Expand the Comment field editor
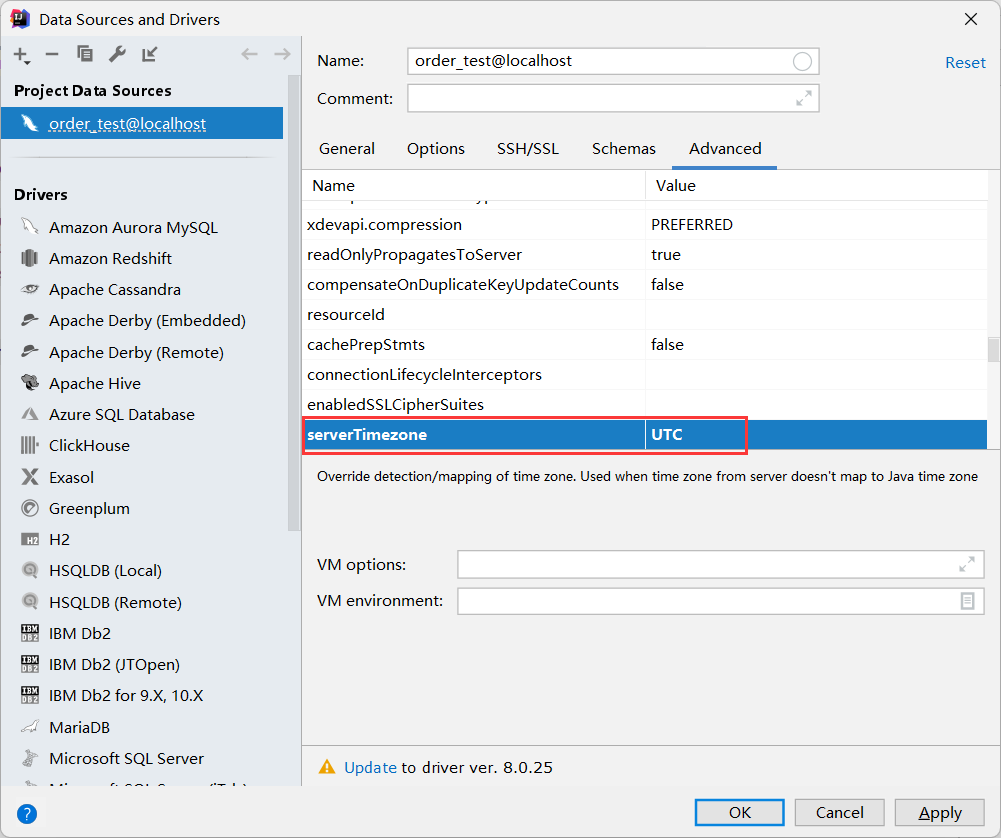1001x838 pixels. [804, 98]
